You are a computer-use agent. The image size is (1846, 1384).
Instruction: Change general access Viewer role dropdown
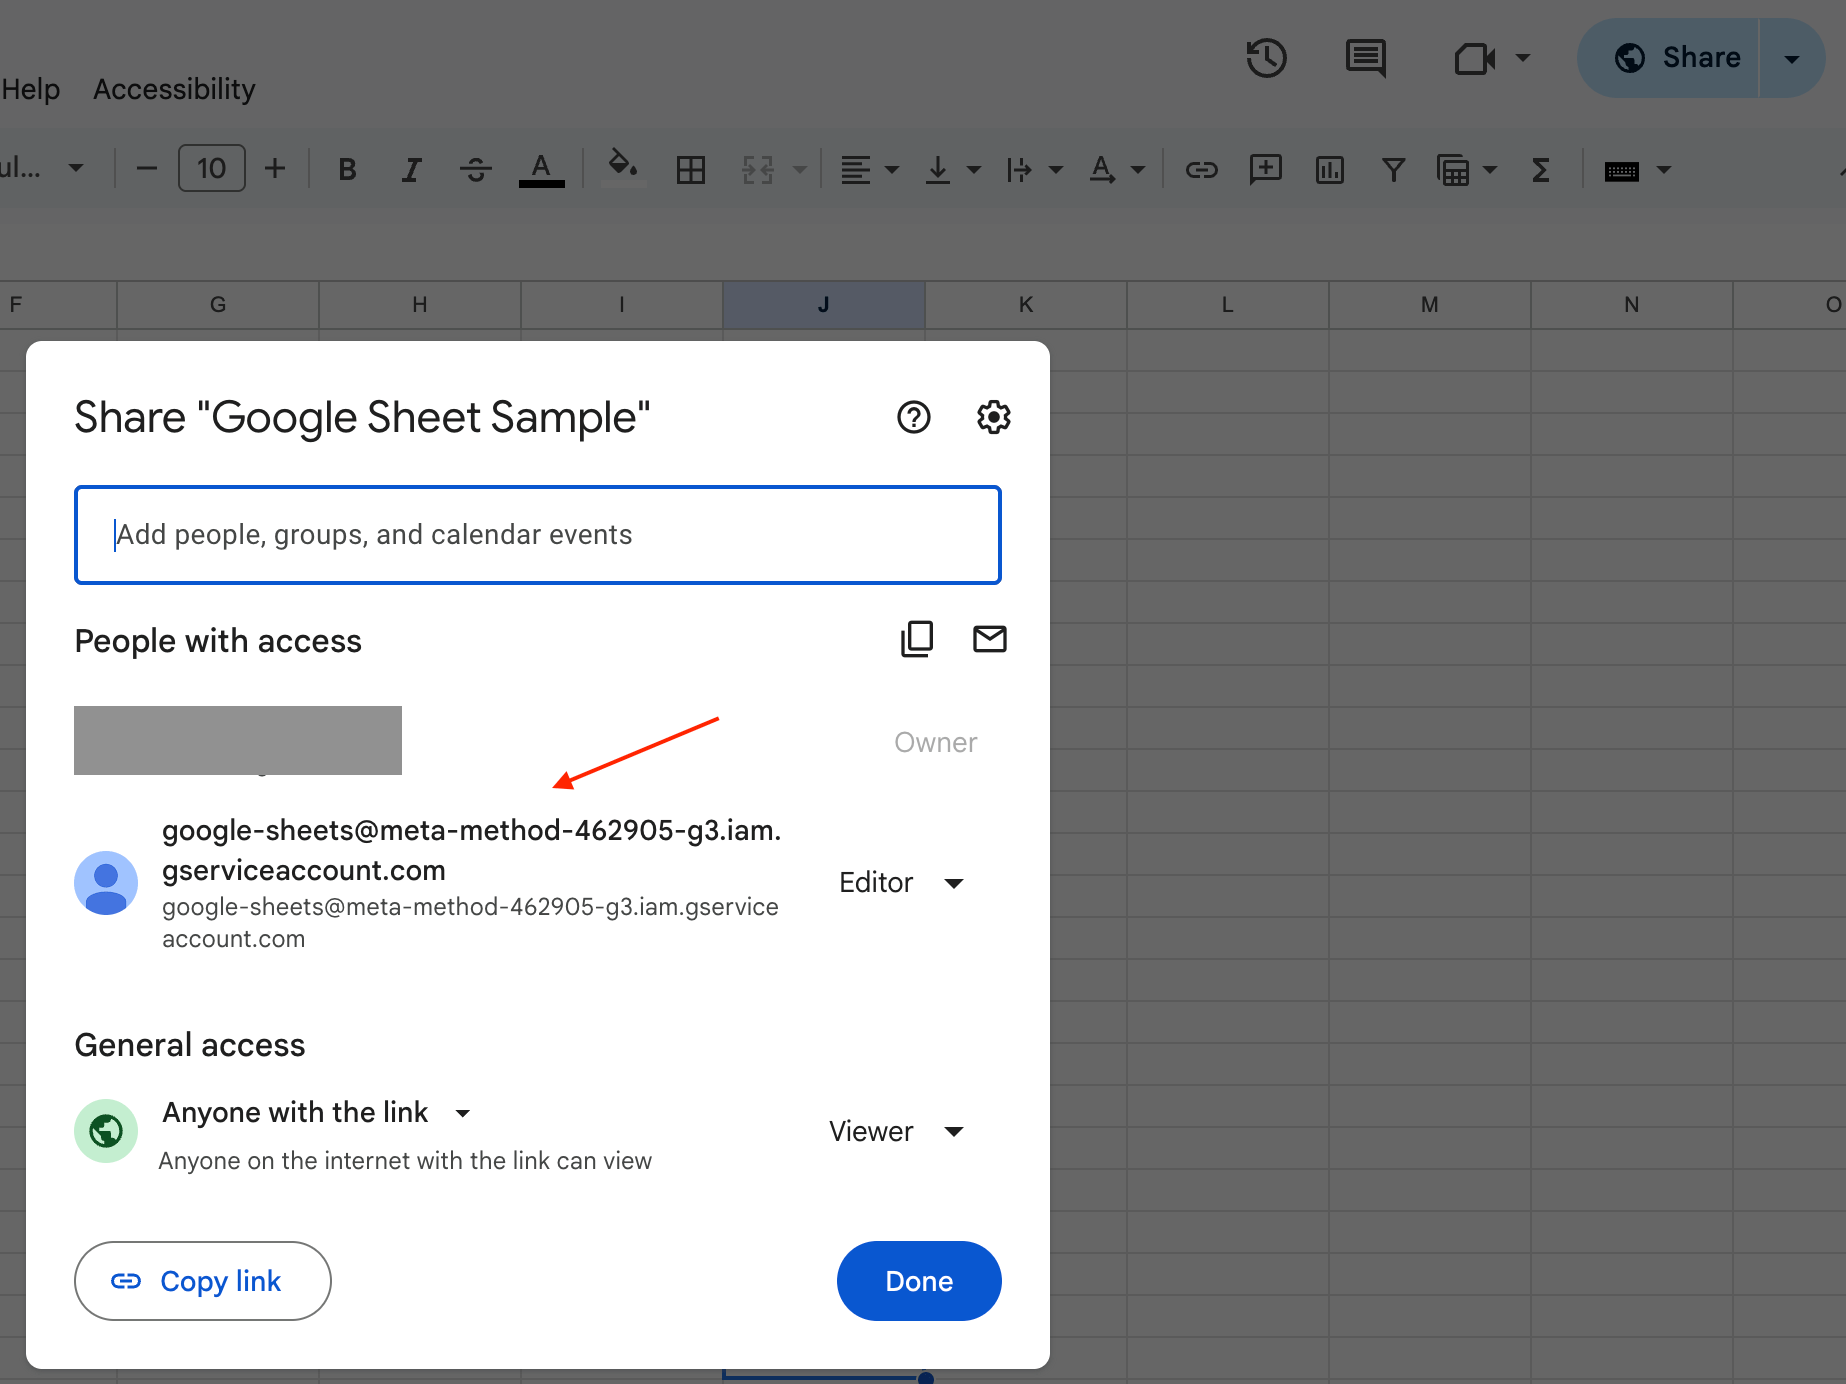tap(896, 1131)
